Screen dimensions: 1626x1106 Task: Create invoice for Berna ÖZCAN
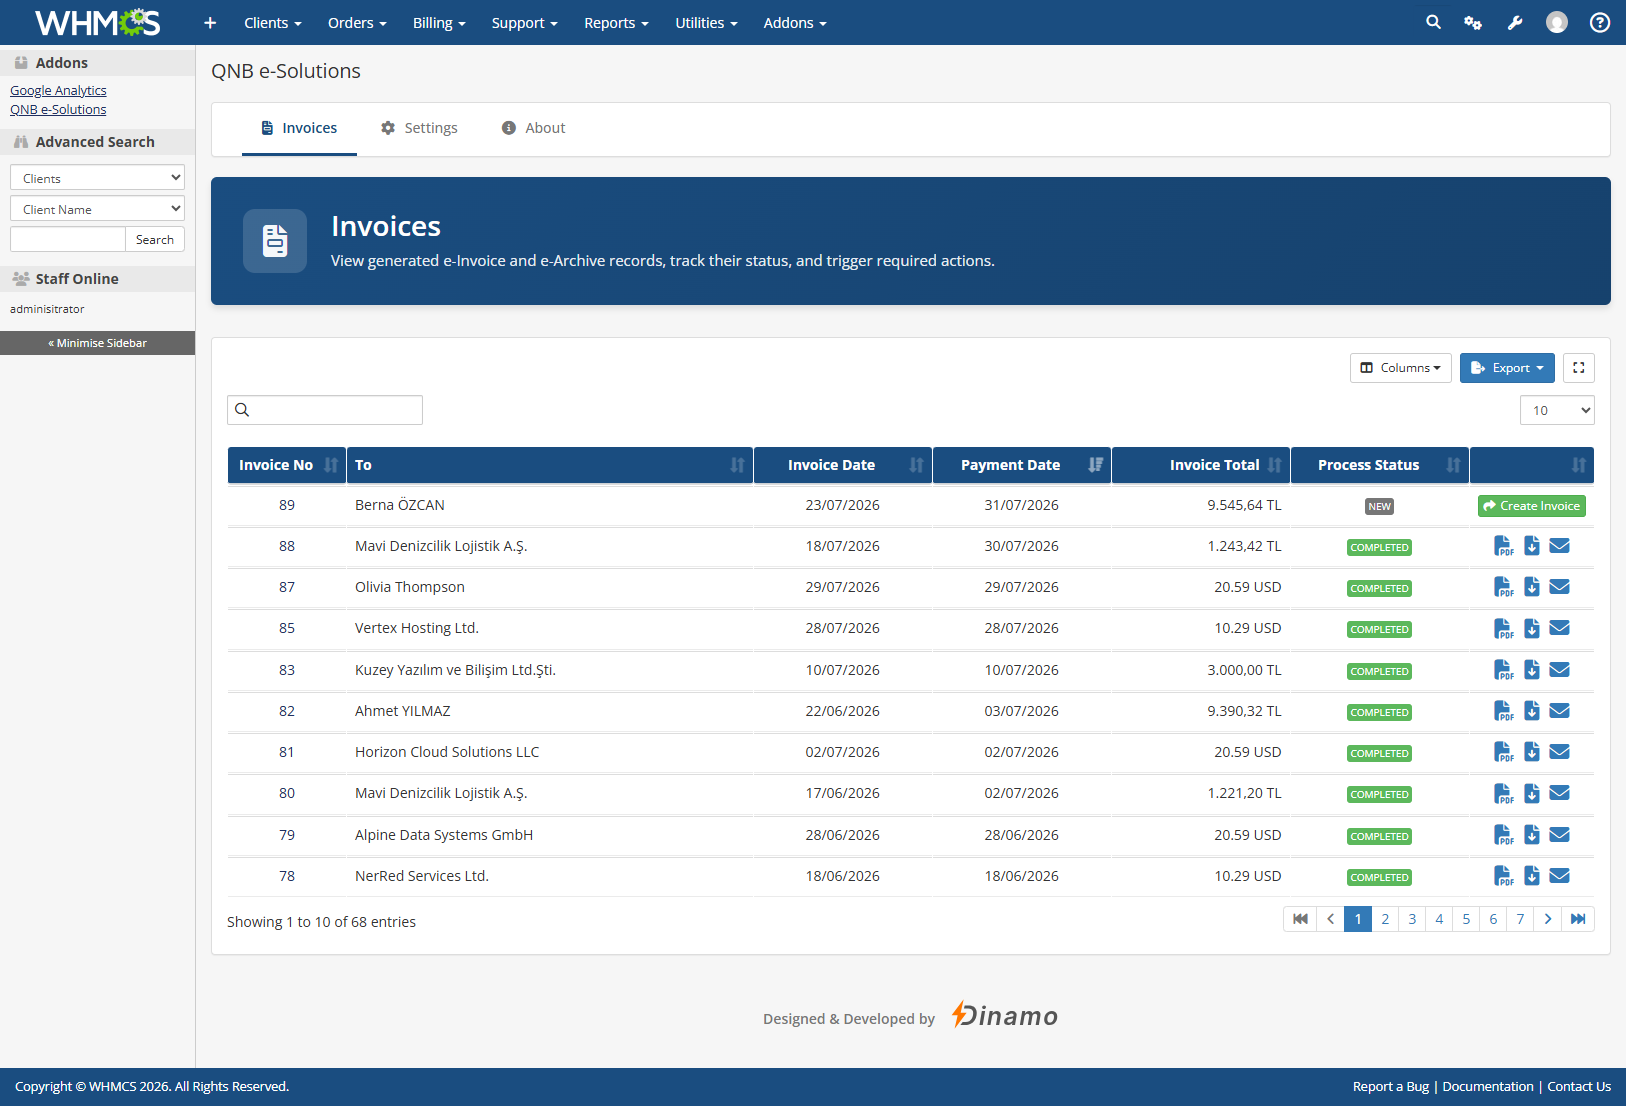(x=1532, y=506)
